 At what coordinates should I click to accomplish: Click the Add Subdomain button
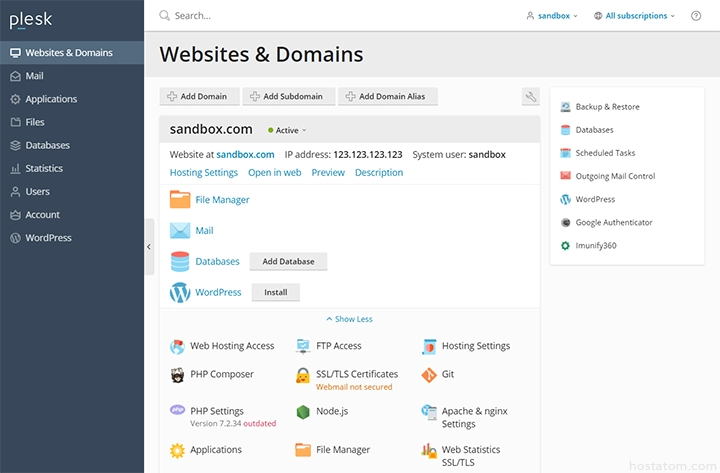(x=289, y=96)
